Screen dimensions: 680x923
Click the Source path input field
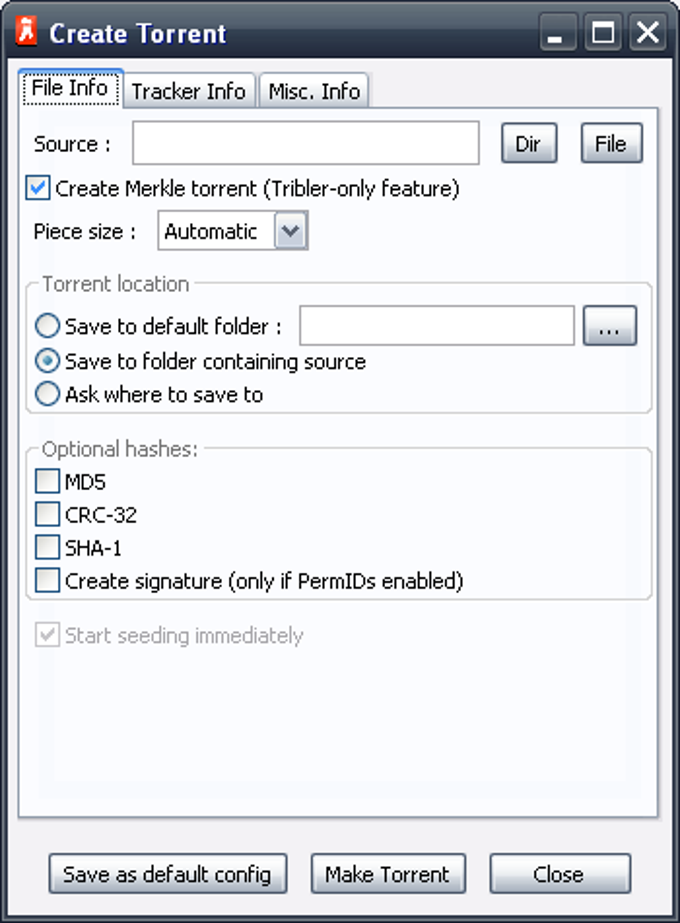pos(306,144)
